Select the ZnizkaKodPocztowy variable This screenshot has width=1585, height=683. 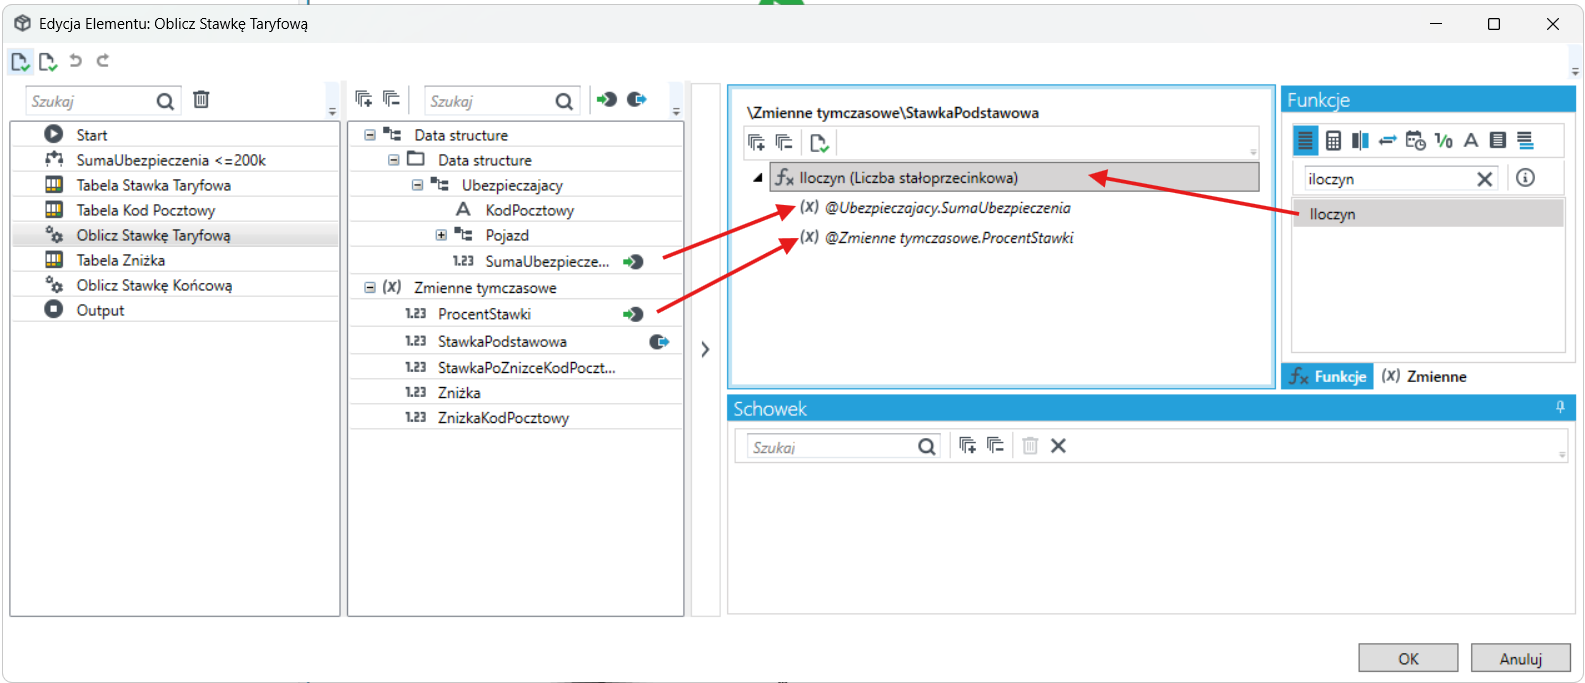pyautogui.click(x=503, y=417)
